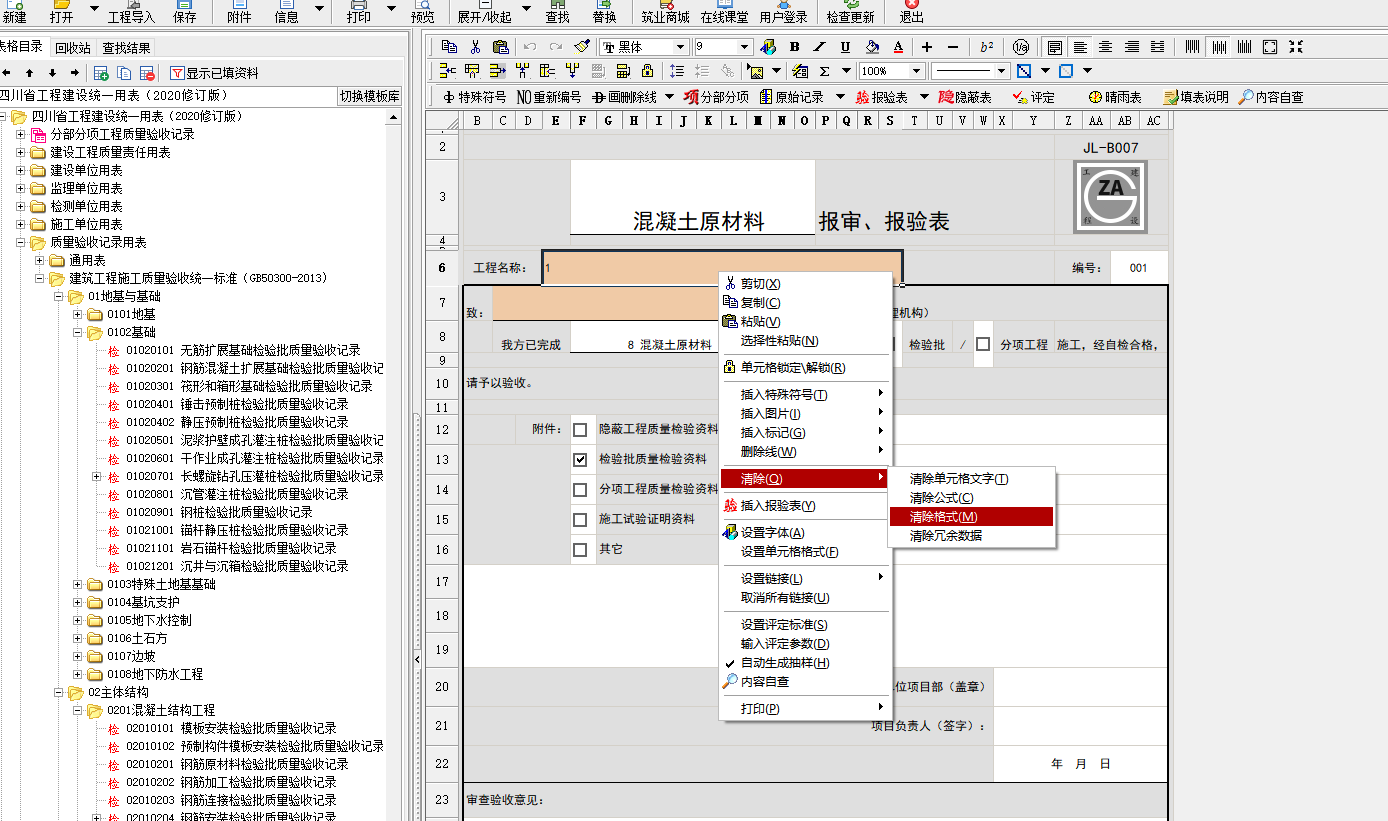This screenshot has height=821, width=1388.
Task: Click the up arrow icon in directory toolbar
Action: (29, 73)
